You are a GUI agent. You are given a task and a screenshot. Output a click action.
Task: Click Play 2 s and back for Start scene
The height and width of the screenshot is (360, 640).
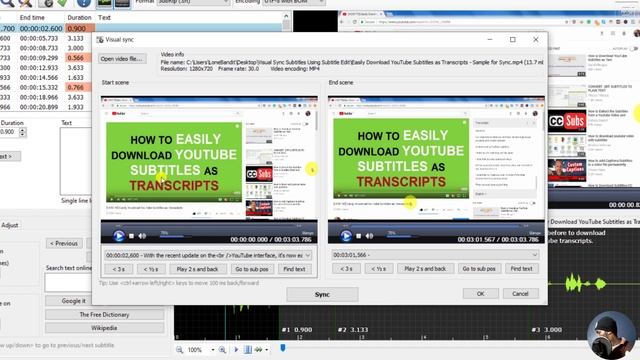pyautogui.click(x=198, y=269)
